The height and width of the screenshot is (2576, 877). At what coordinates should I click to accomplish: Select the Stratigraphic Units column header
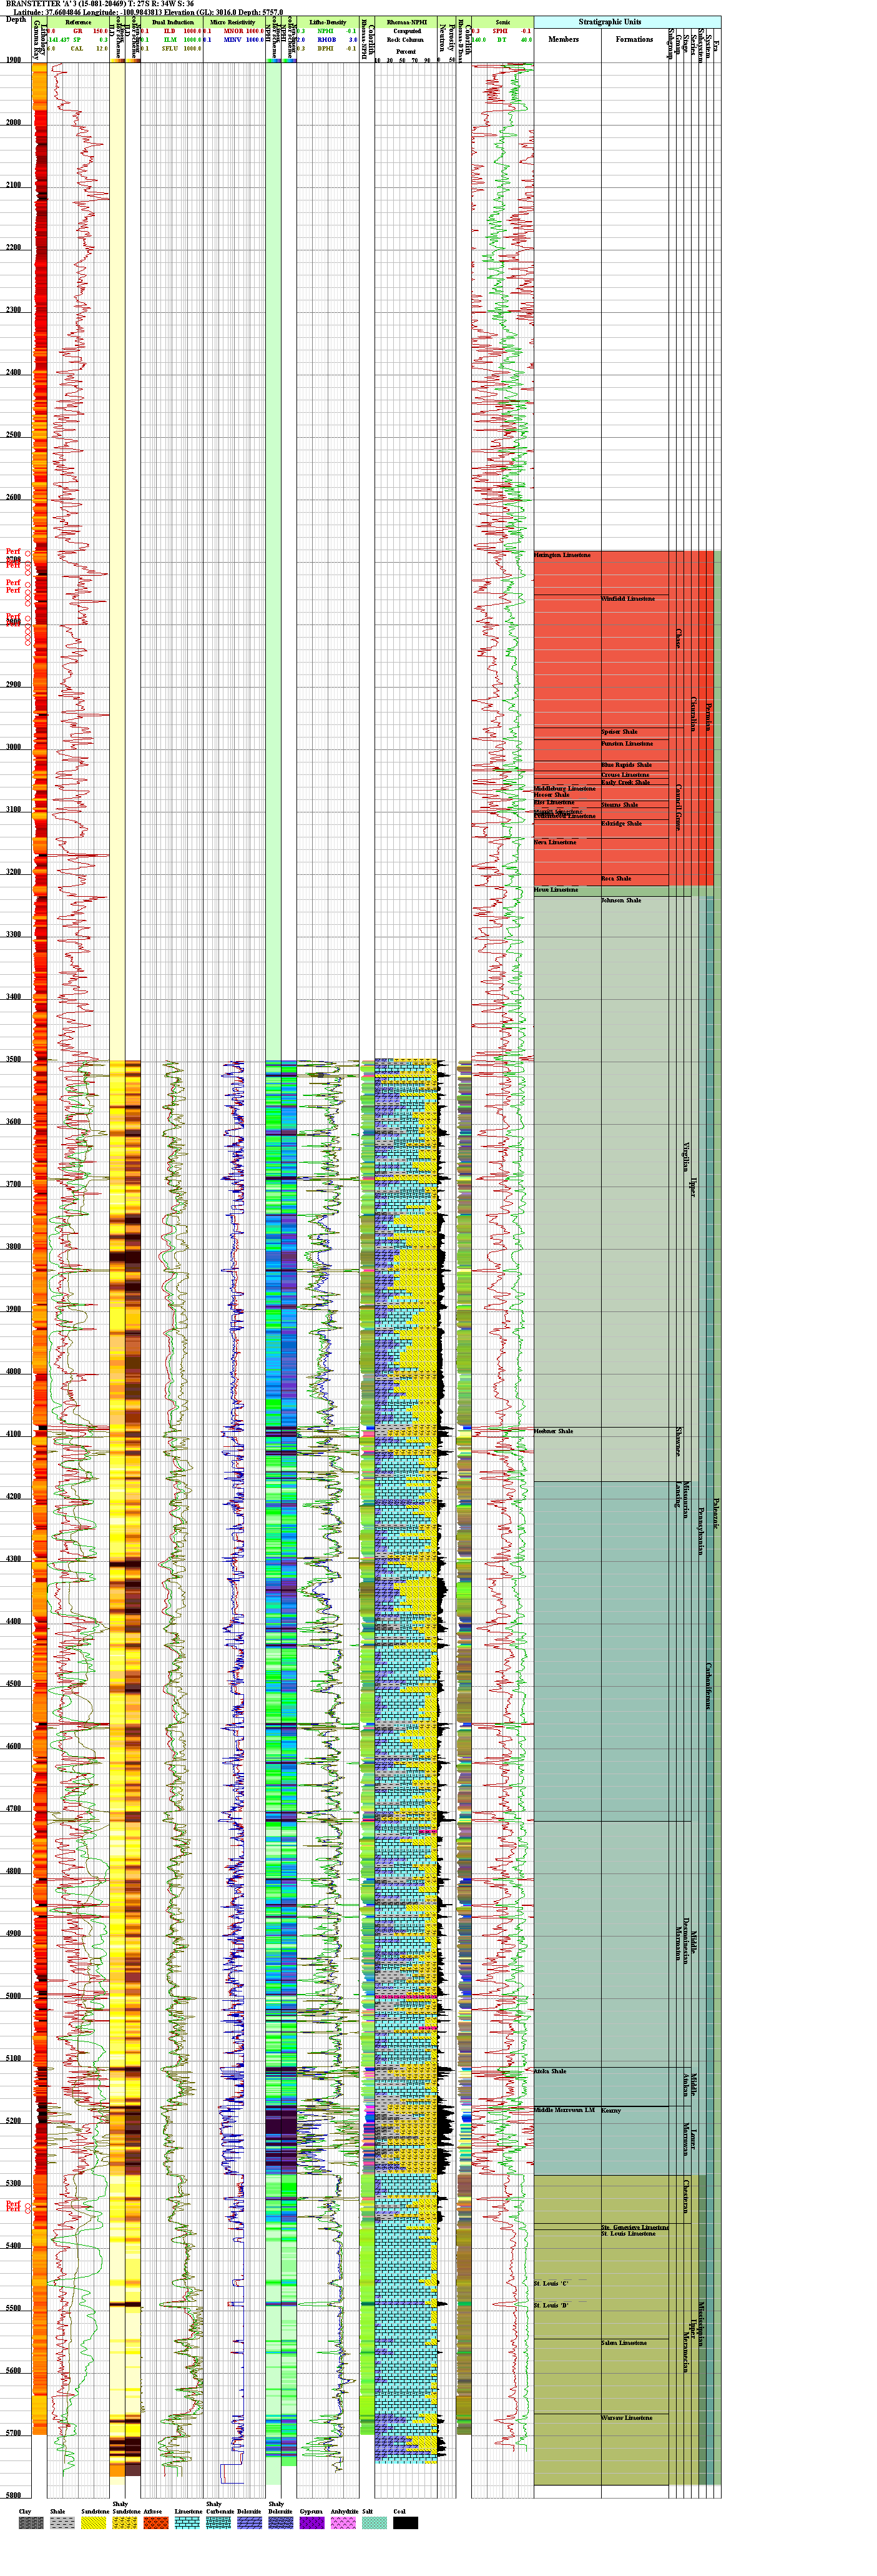tap(609, 22)
